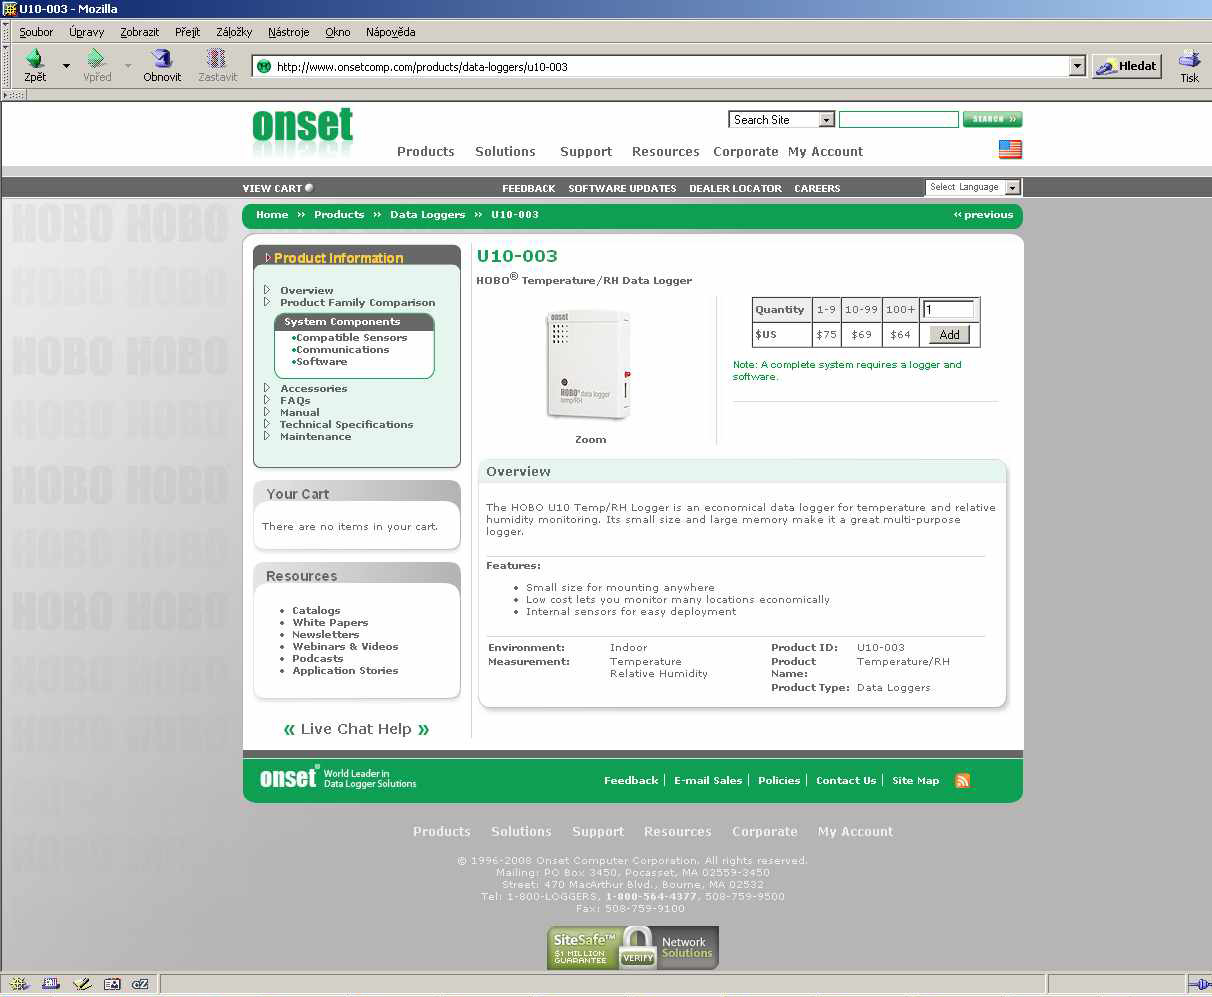Viewport: 1212px width, 997px height.
Task: Open Navigator icon in status bar
Action: coord(20,984)
